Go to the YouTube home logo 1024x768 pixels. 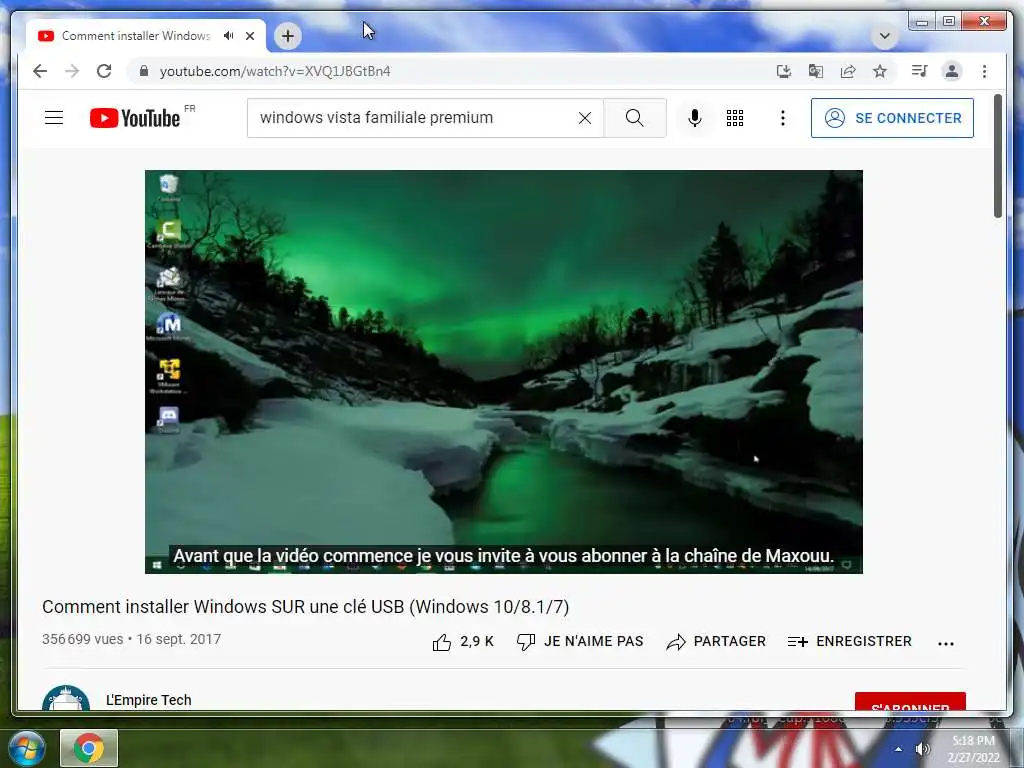(135, 118)
